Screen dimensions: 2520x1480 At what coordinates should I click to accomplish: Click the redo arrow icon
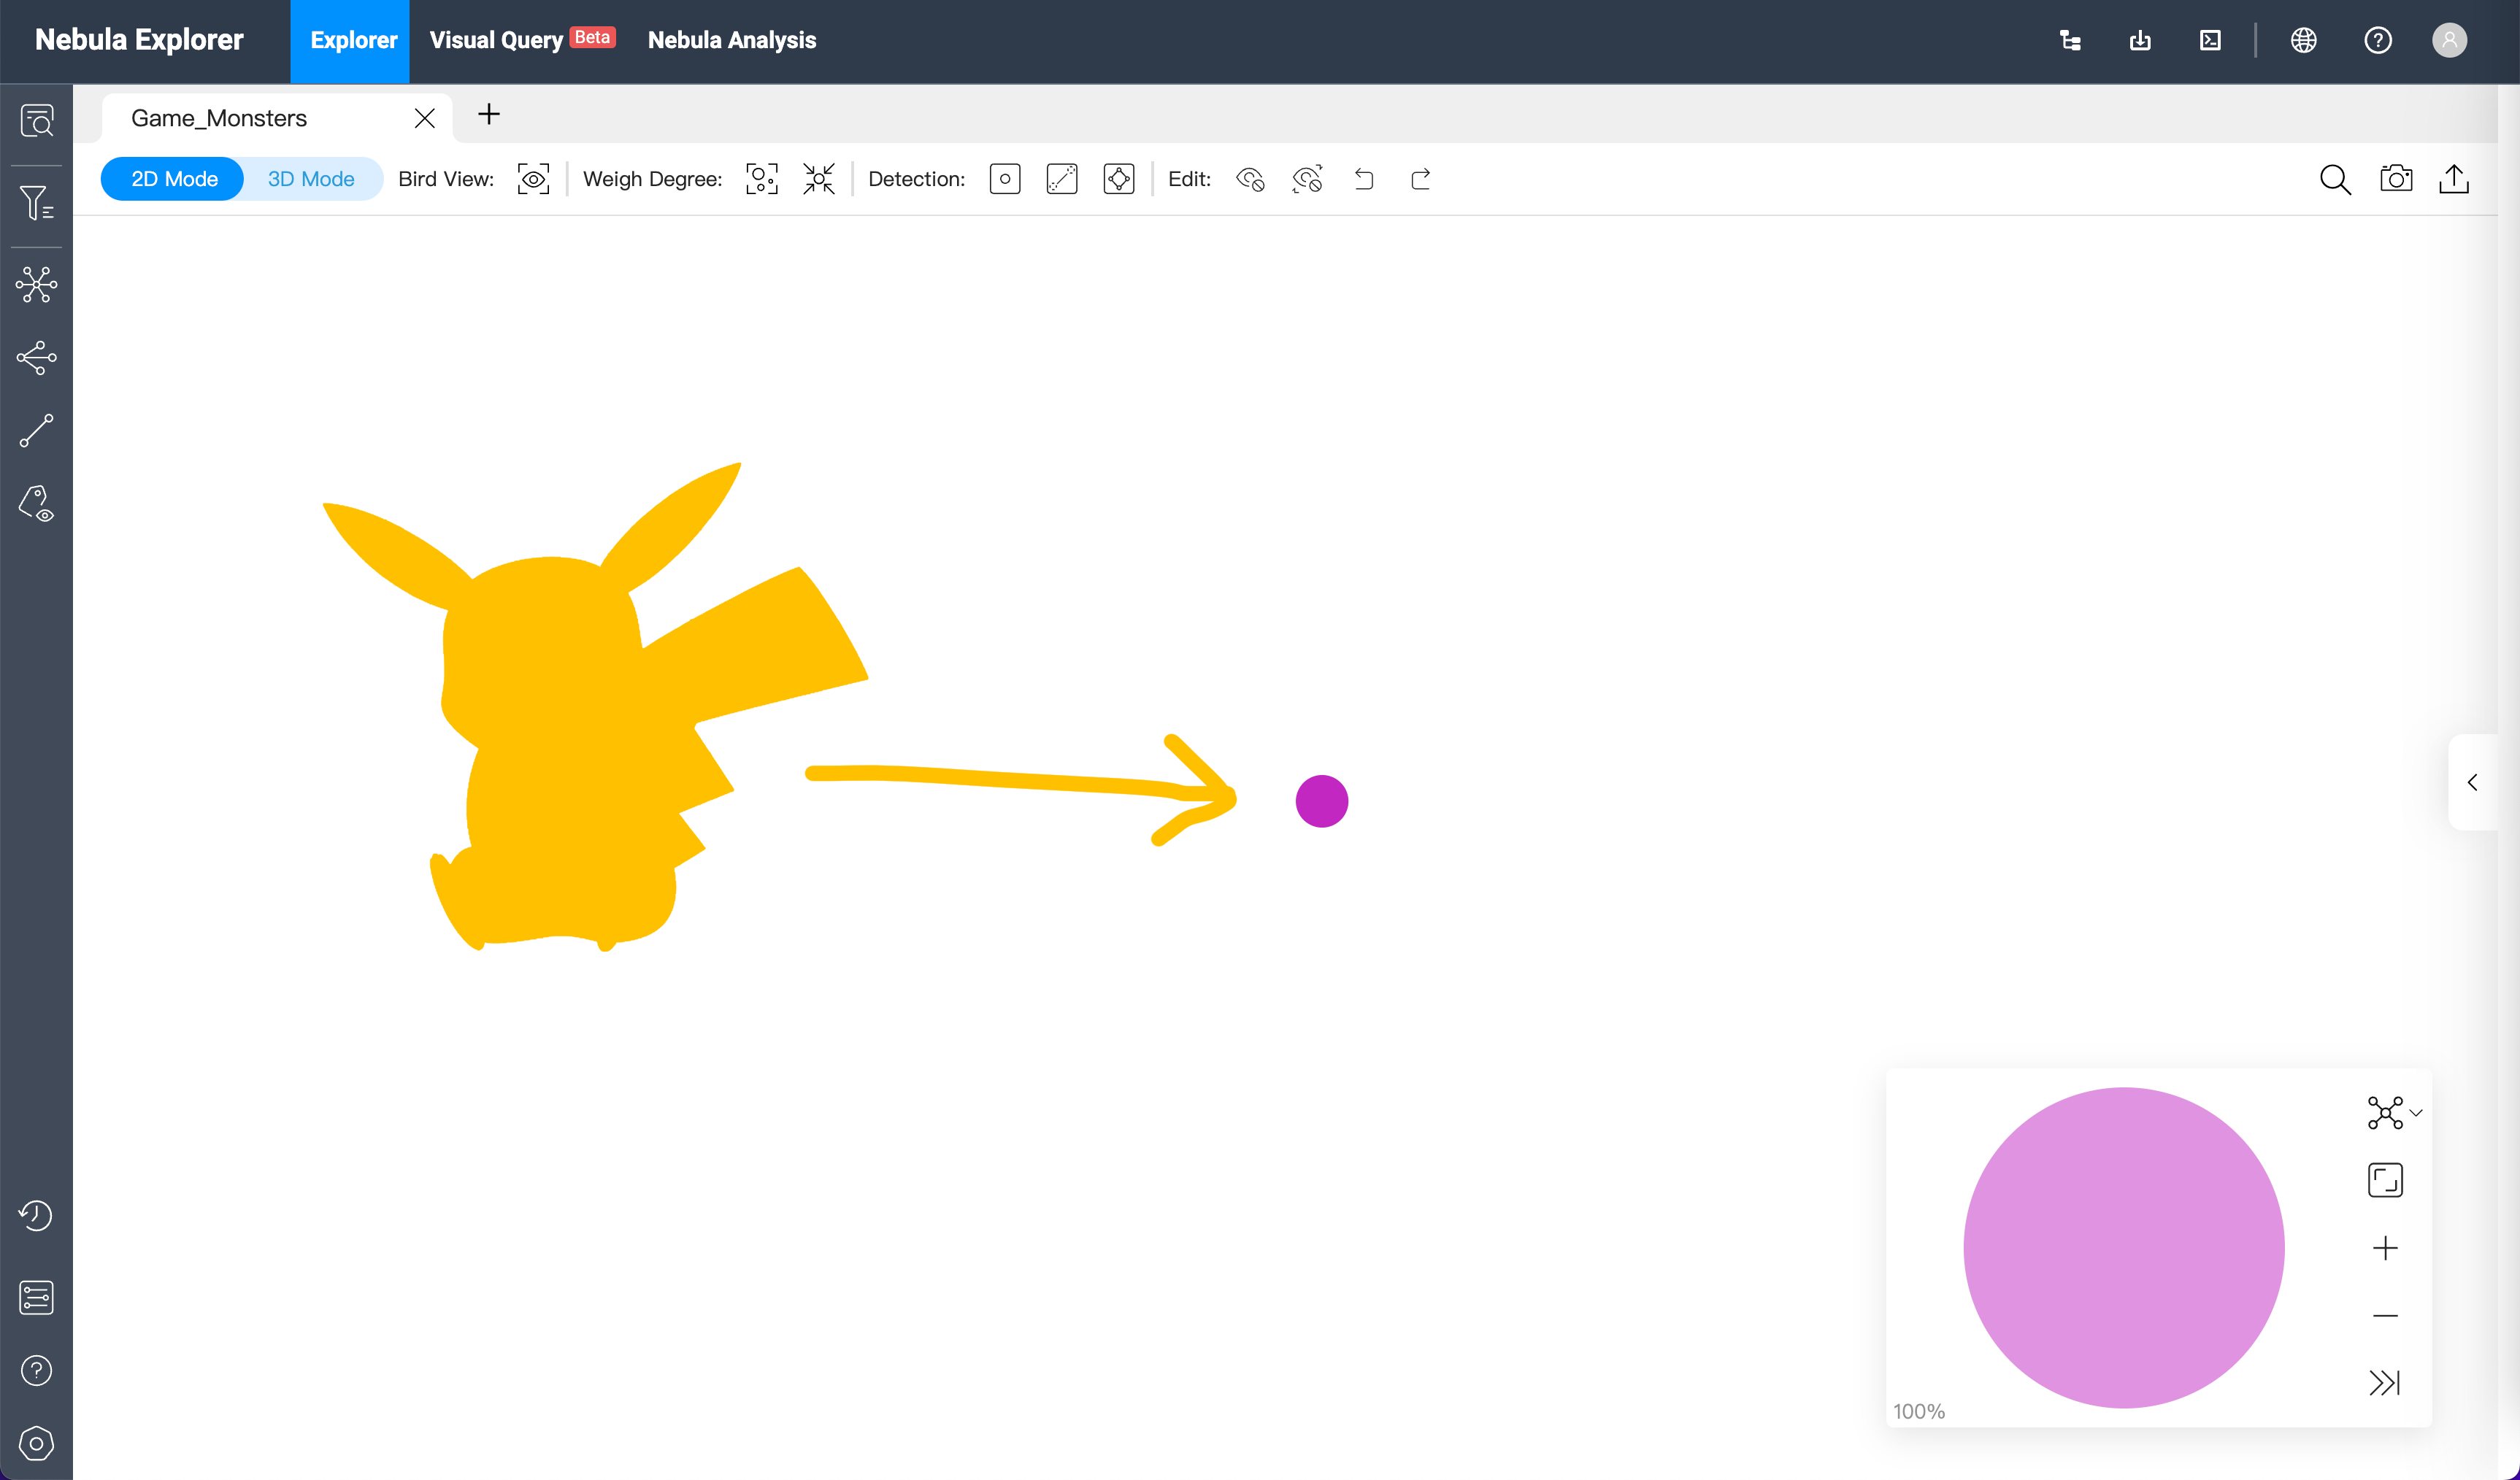click(1421, 179)
